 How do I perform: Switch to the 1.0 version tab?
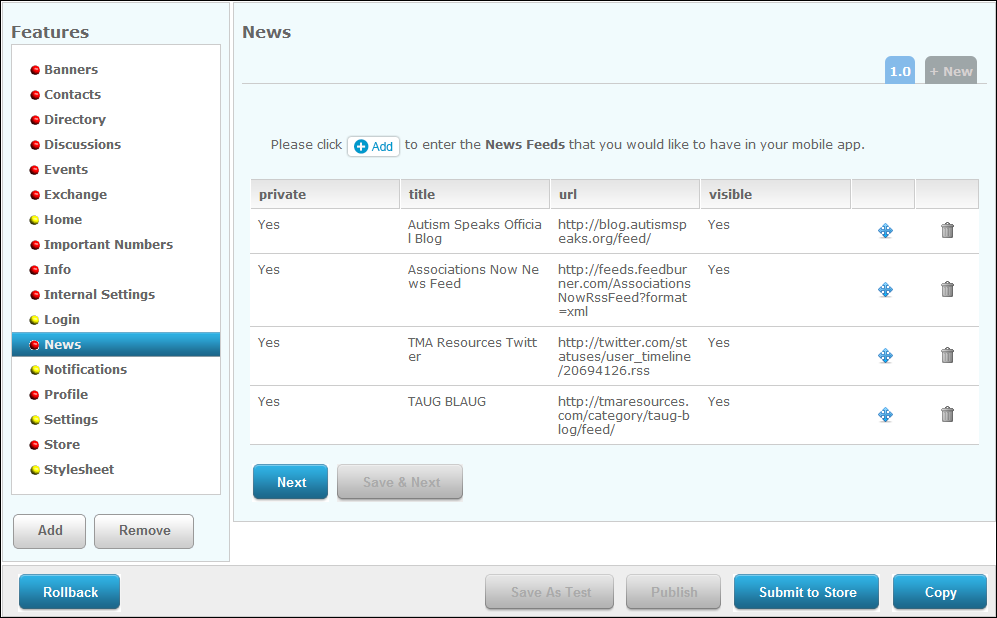point(900,71)
